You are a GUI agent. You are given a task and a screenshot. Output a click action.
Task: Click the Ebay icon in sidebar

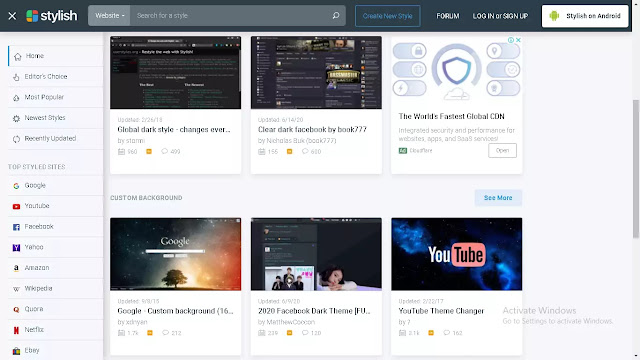click(16, 351)
